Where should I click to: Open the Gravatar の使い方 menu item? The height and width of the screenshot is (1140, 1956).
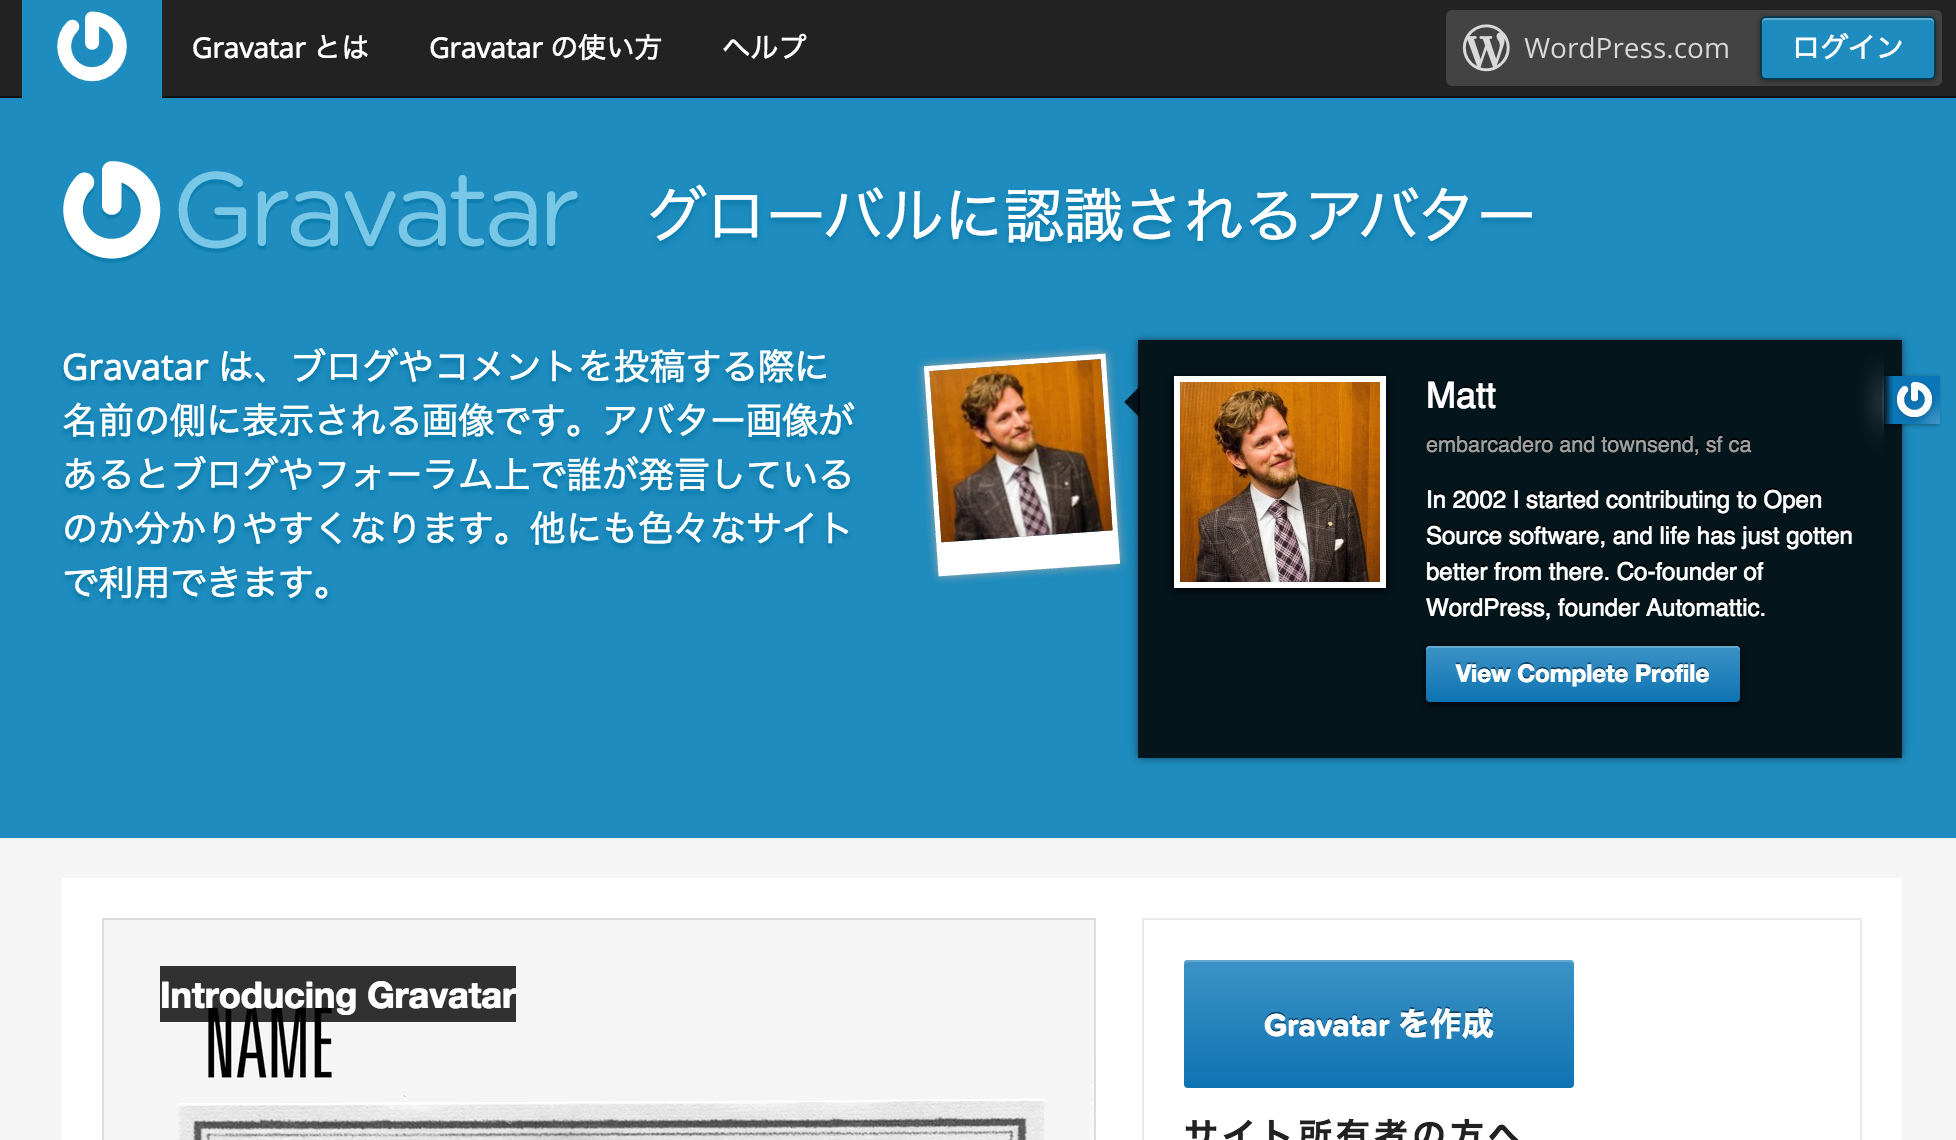[545, 47]
